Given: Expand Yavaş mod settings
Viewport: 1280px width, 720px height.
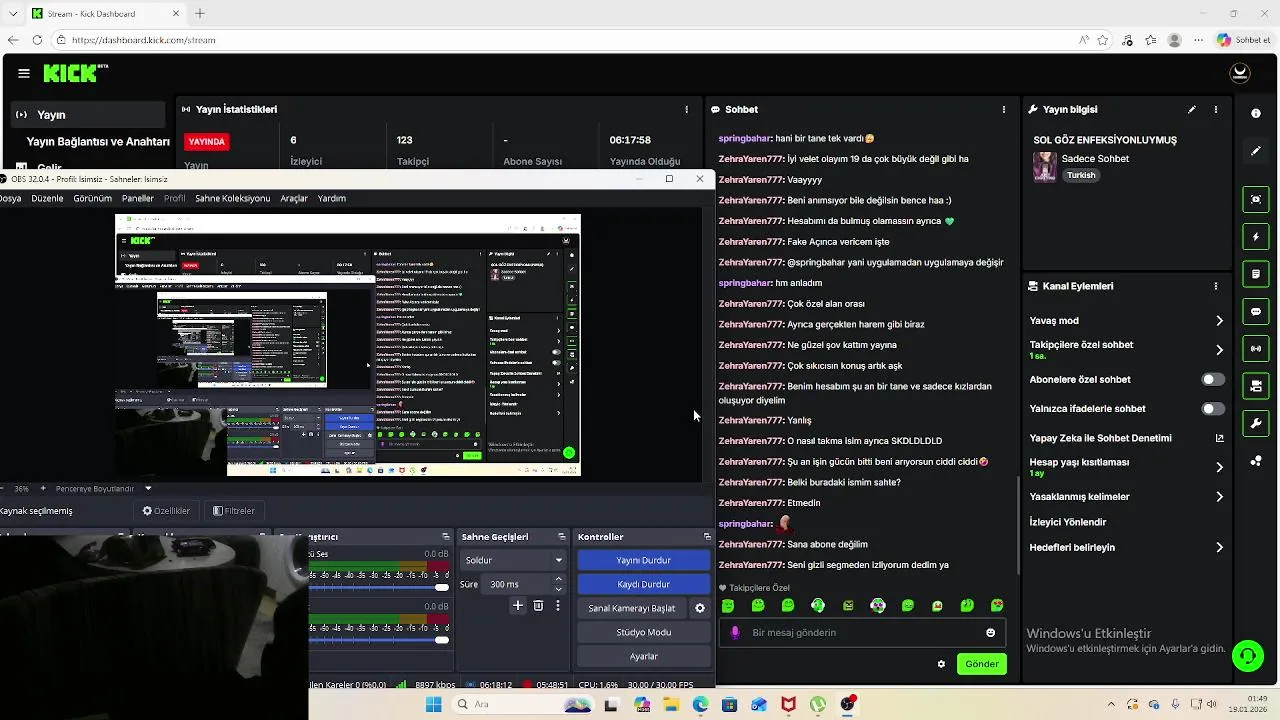Looking at the screenshot, I should tap(1219, 321).
